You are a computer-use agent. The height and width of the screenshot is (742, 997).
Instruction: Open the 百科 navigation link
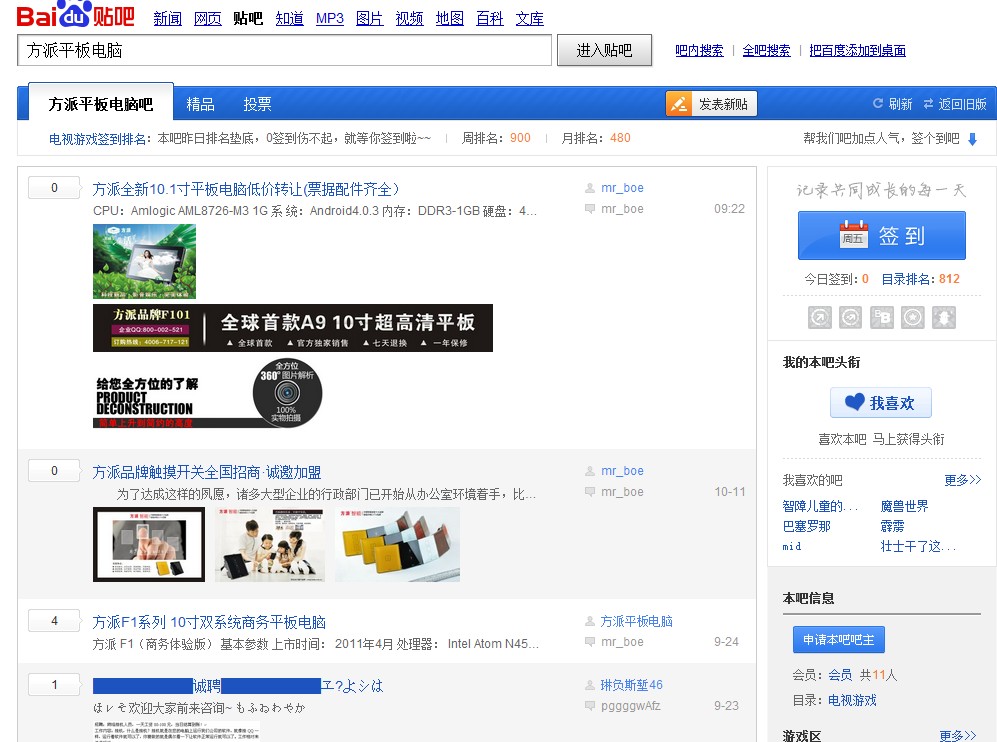[490, 18]
